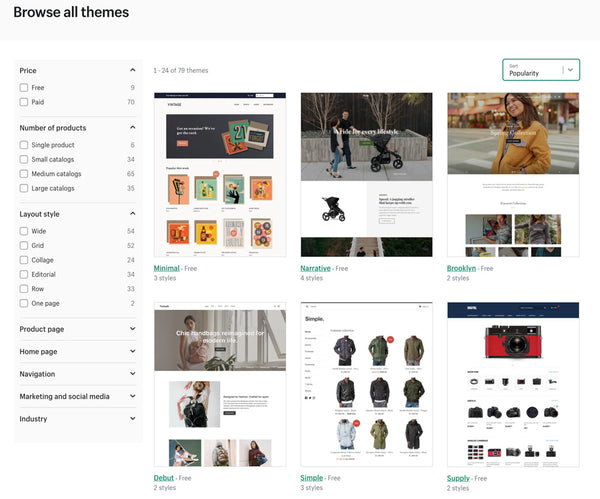Tick the Free price checkbox
Viewport: 600px width, 499px height.
(24, 88)
